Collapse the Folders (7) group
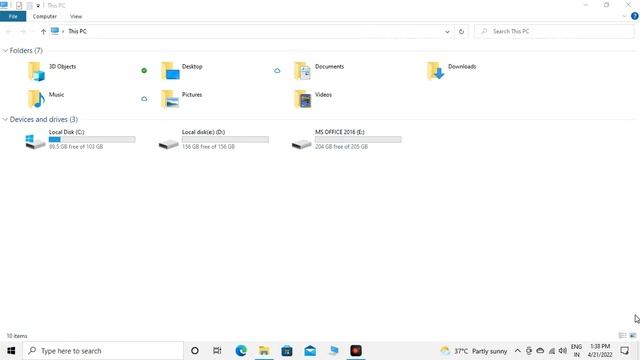The image size is (640, 360). [5, 51]
